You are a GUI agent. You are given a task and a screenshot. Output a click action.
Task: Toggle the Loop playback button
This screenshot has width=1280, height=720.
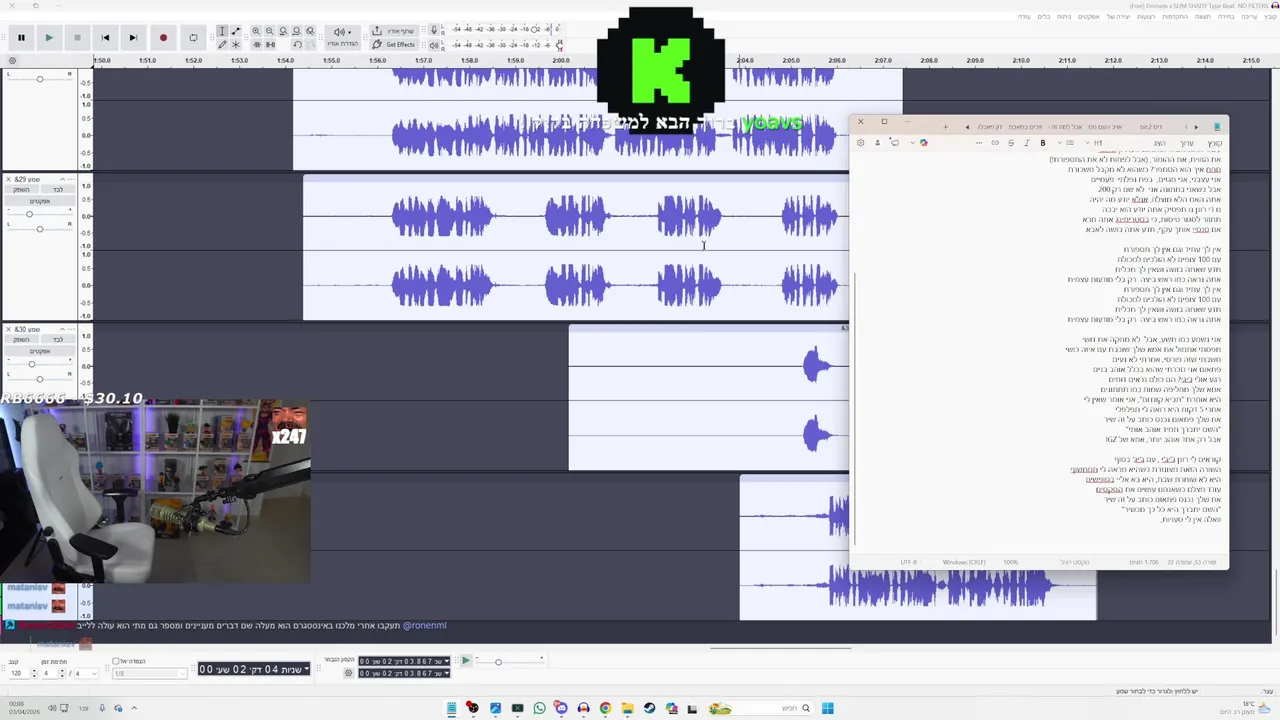coord(193,38)
